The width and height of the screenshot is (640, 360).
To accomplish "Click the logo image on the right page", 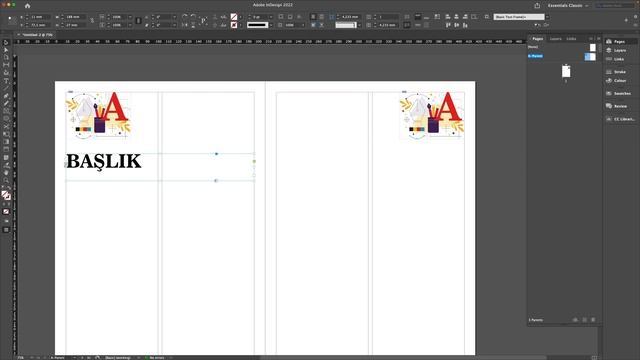I will [432, 116].
